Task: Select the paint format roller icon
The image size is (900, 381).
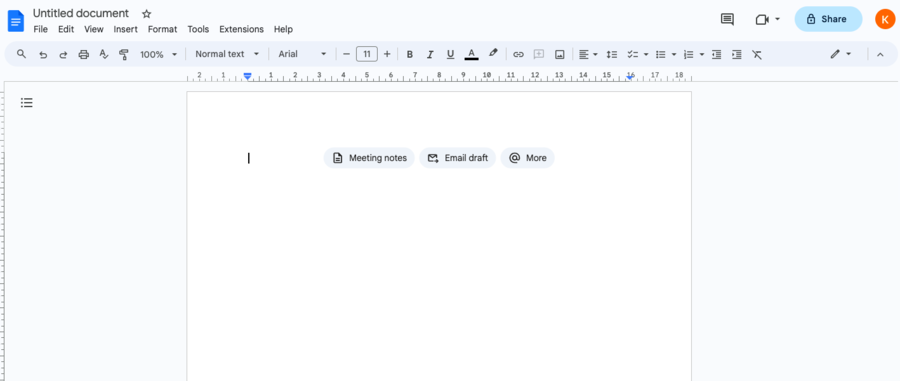Action: pos(123,55)
